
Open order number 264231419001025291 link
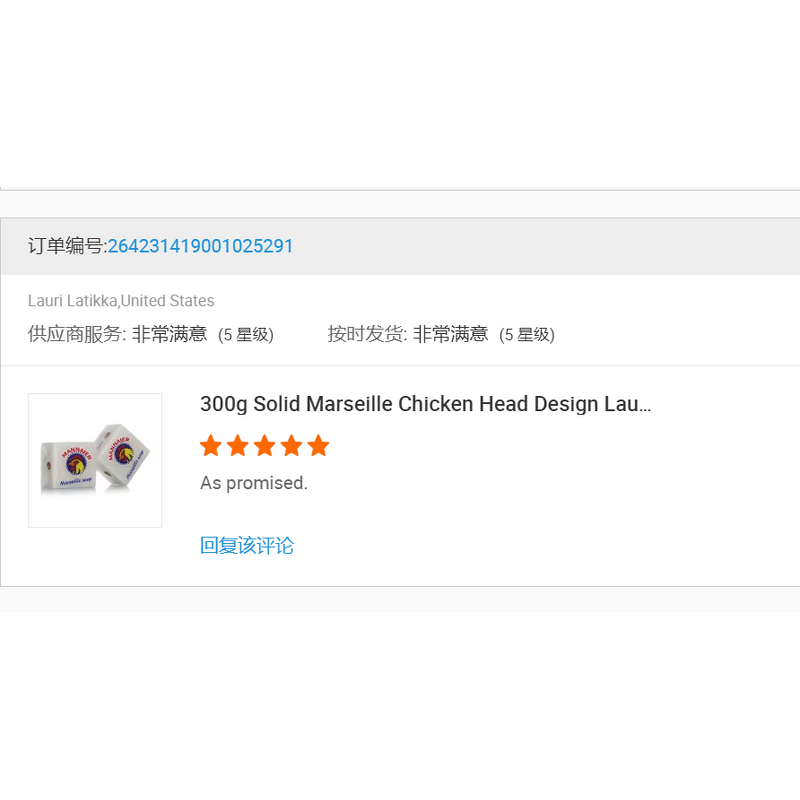pos(201,246)
